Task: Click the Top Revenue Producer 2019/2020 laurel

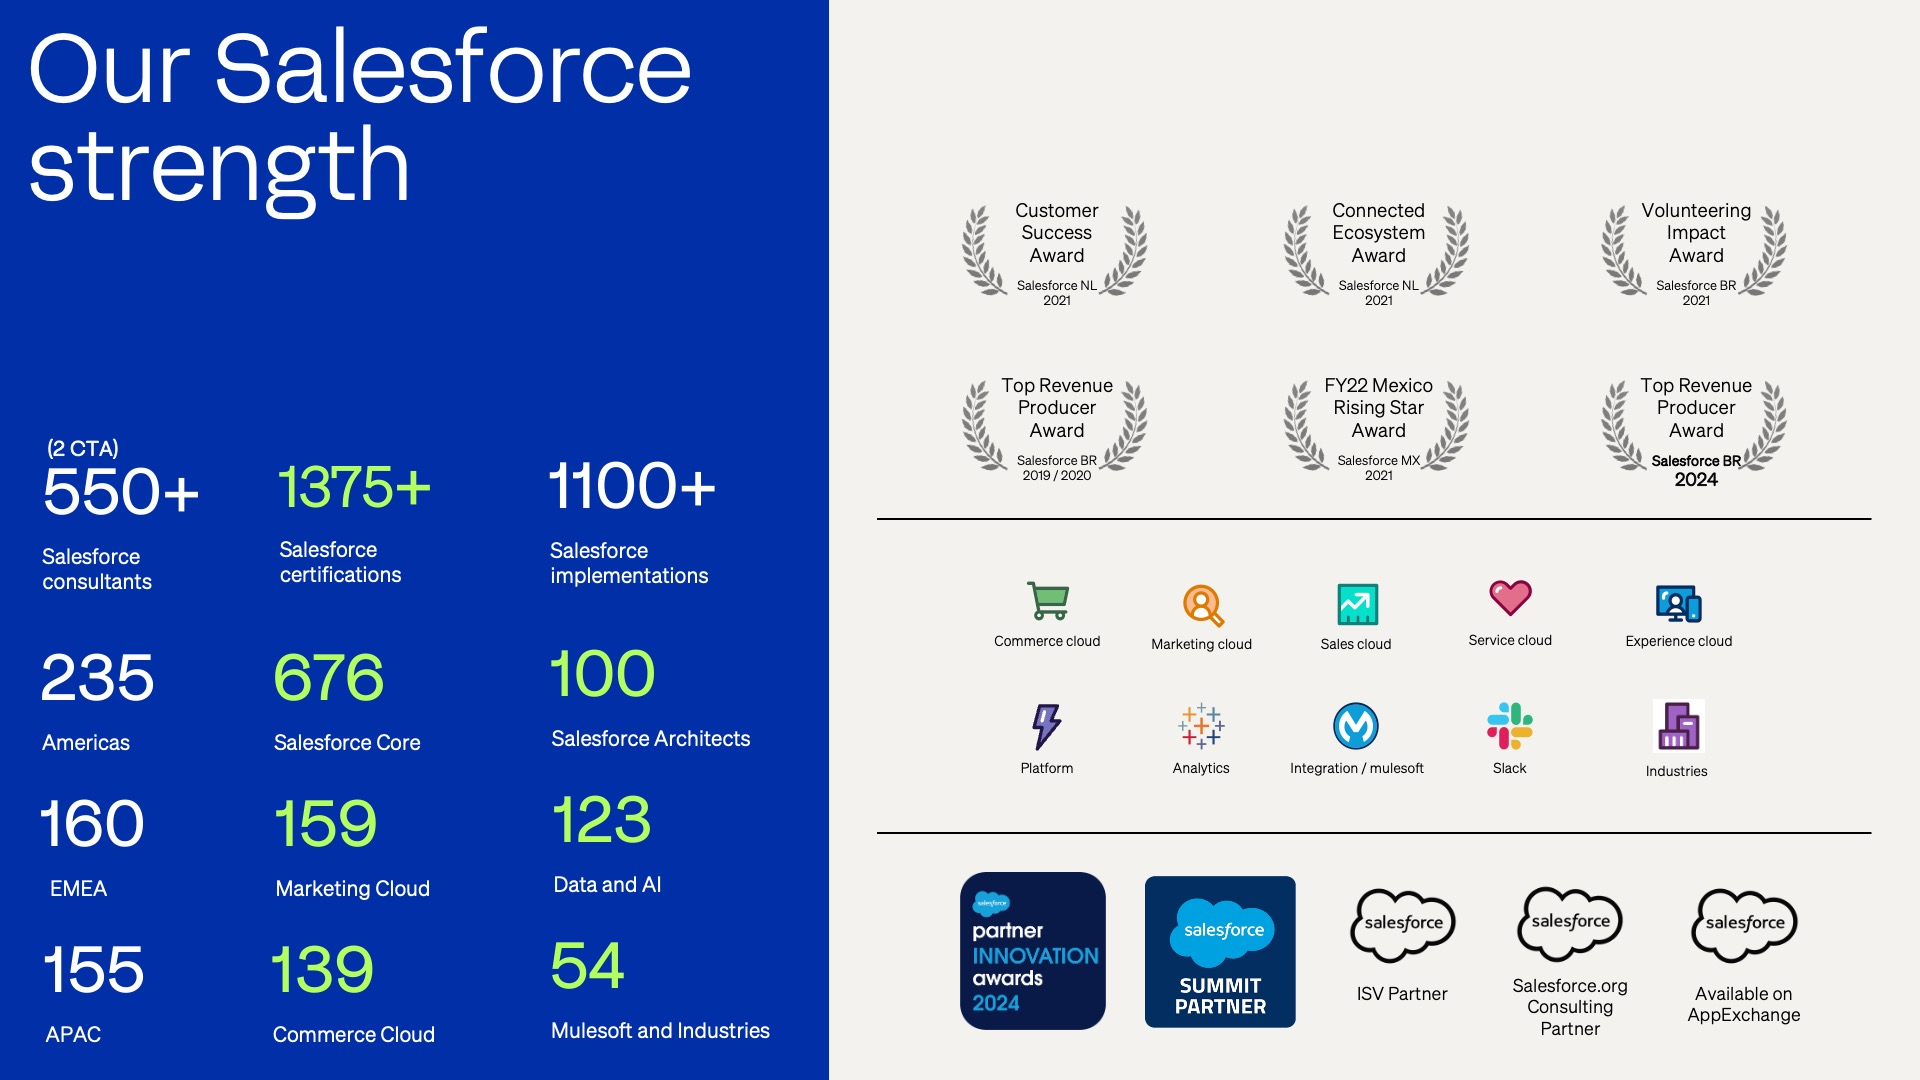Action: [1056, 428]
